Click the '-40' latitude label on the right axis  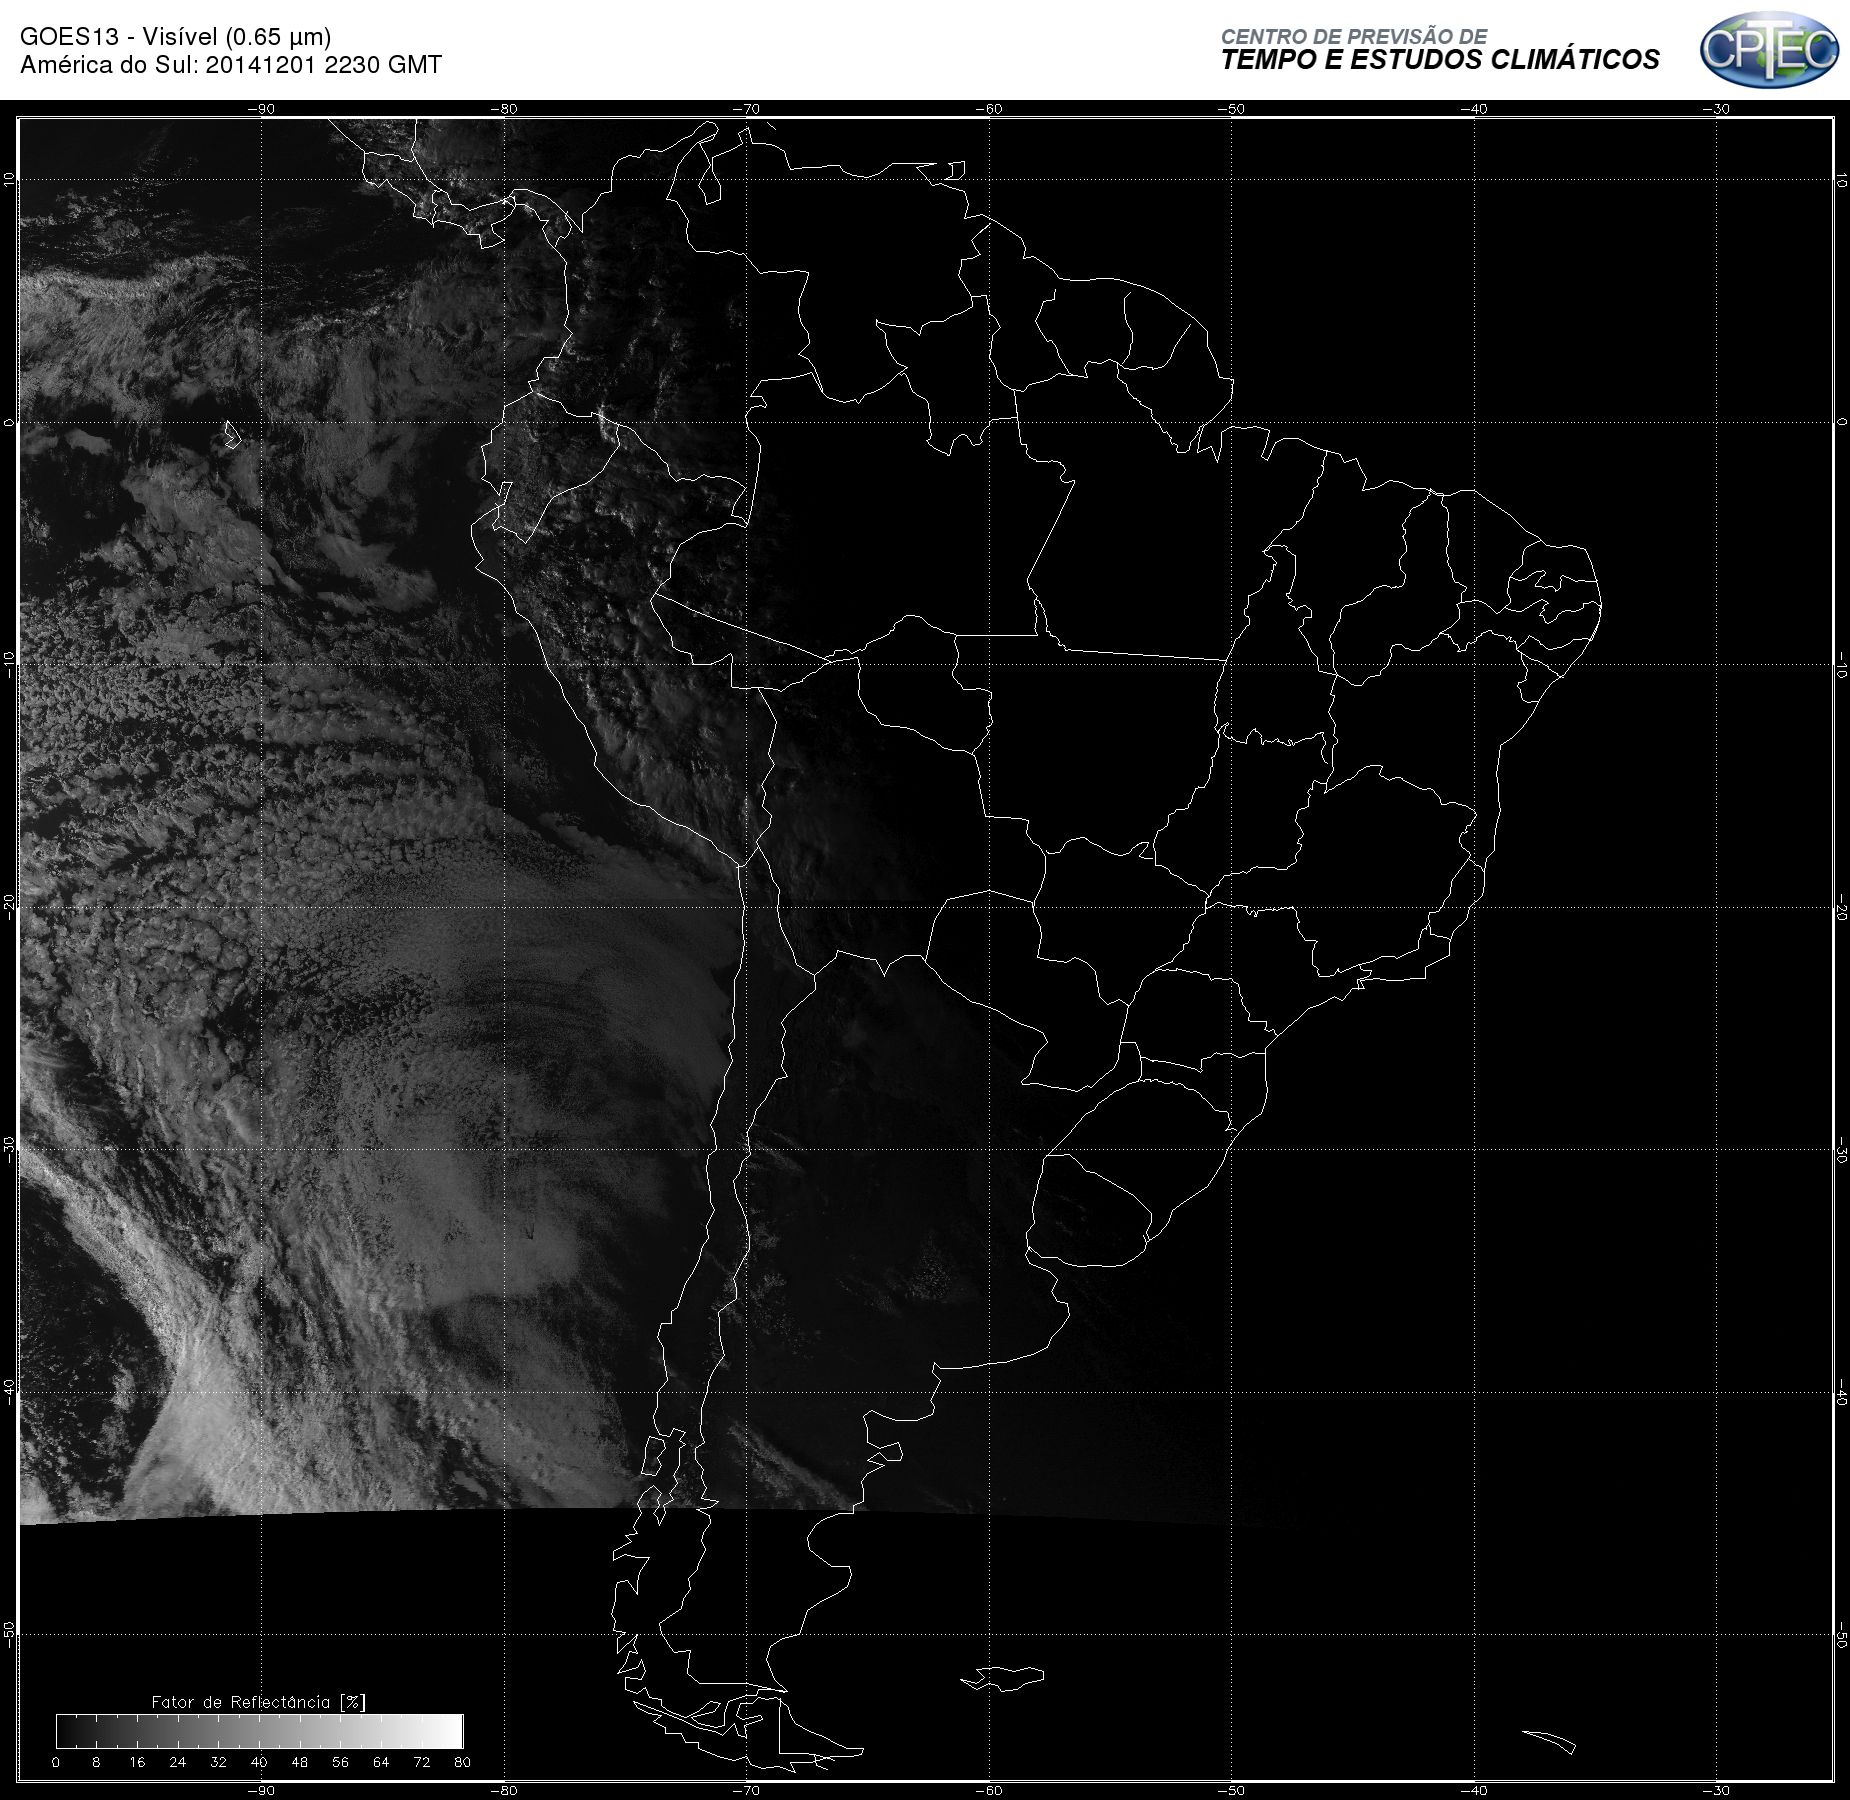(x=1841, y=1392)
